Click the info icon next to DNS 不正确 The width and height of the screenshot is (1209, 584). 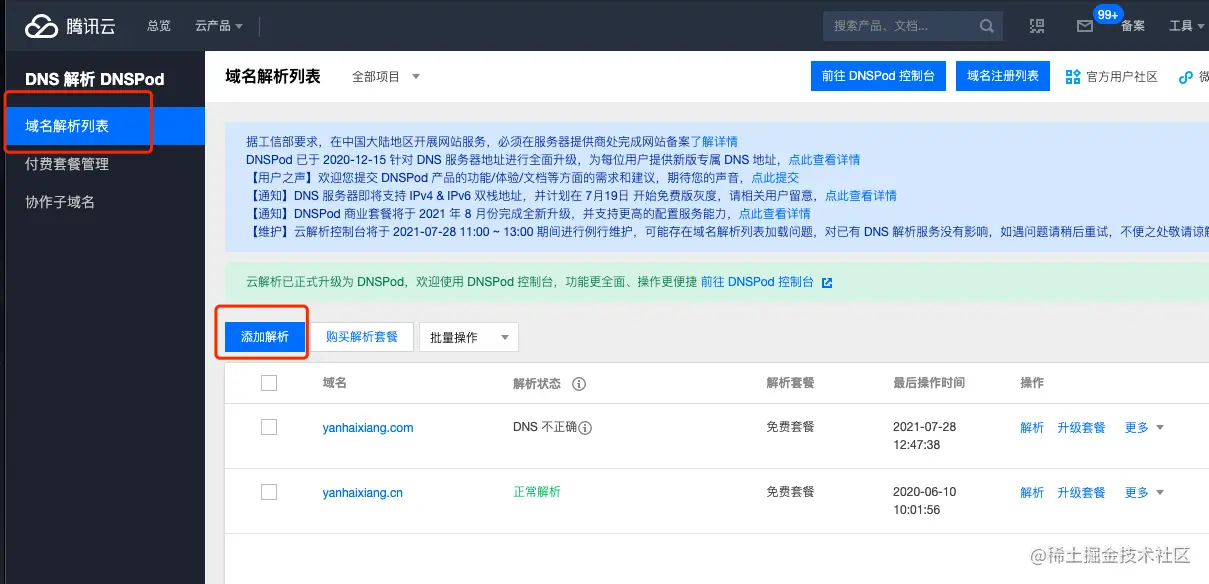[x=586, y=428]
